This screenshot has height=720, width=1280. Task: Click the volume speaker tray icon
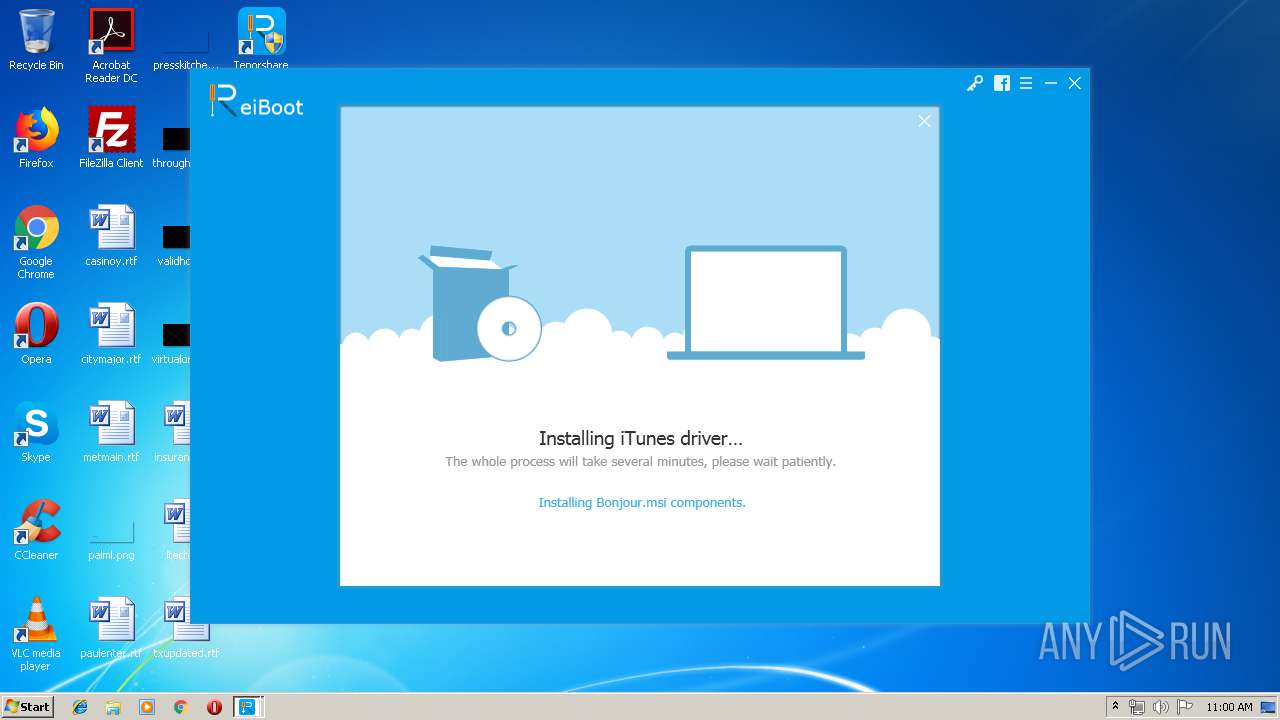point(1161,707)
